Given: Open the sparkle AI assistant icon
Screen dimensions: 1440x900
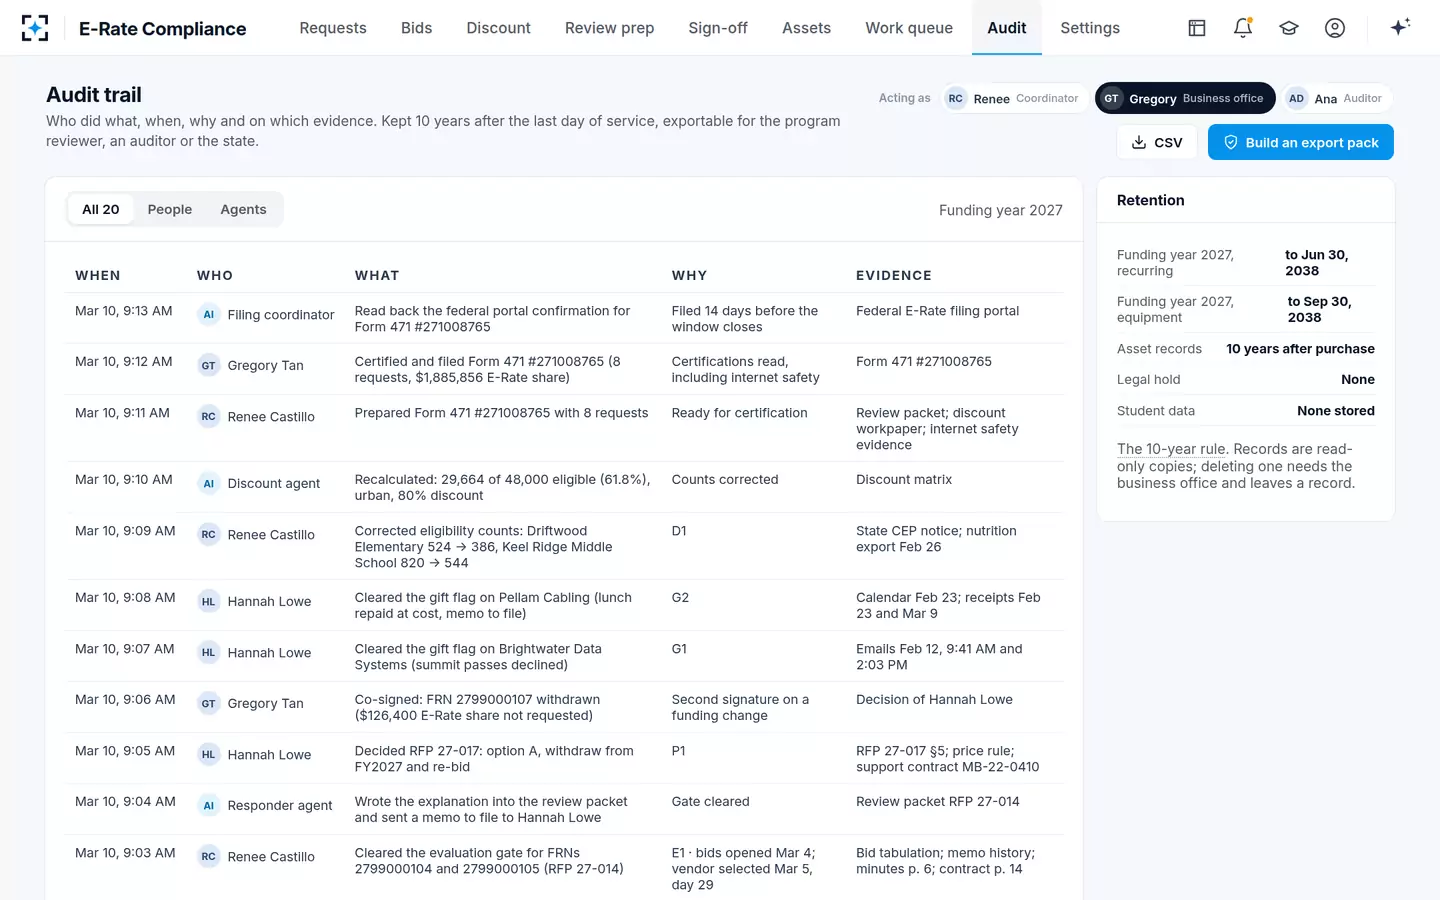Looking at the screenshot, I should coord(1400,27).
